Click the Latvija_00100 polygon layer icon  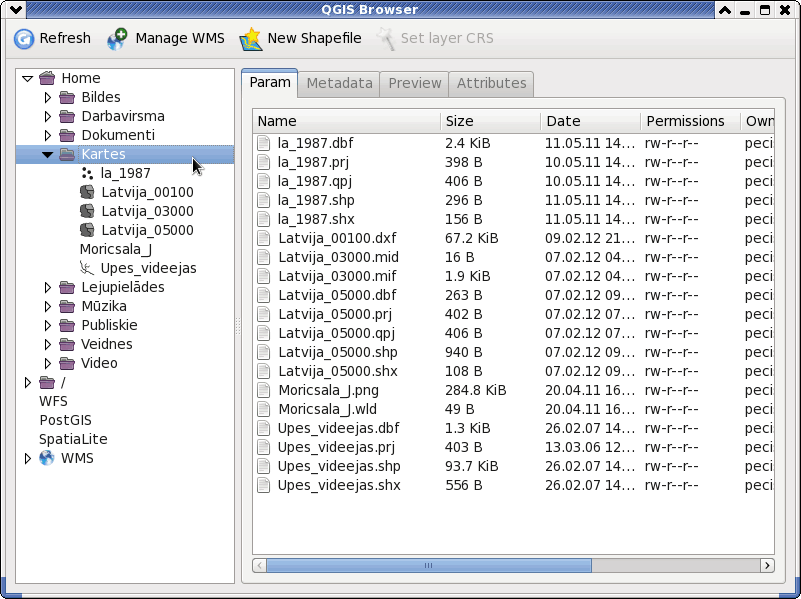coord(87,192)
